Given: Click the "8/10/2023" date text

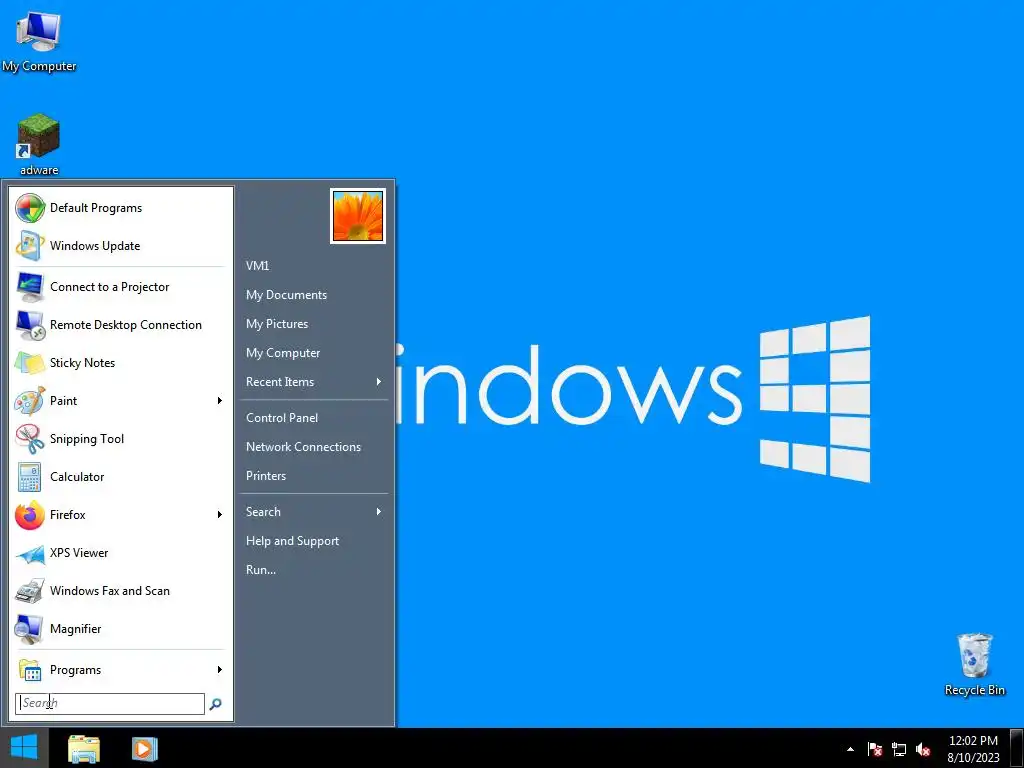Looking at the screenshot, I should click(974, 758).
